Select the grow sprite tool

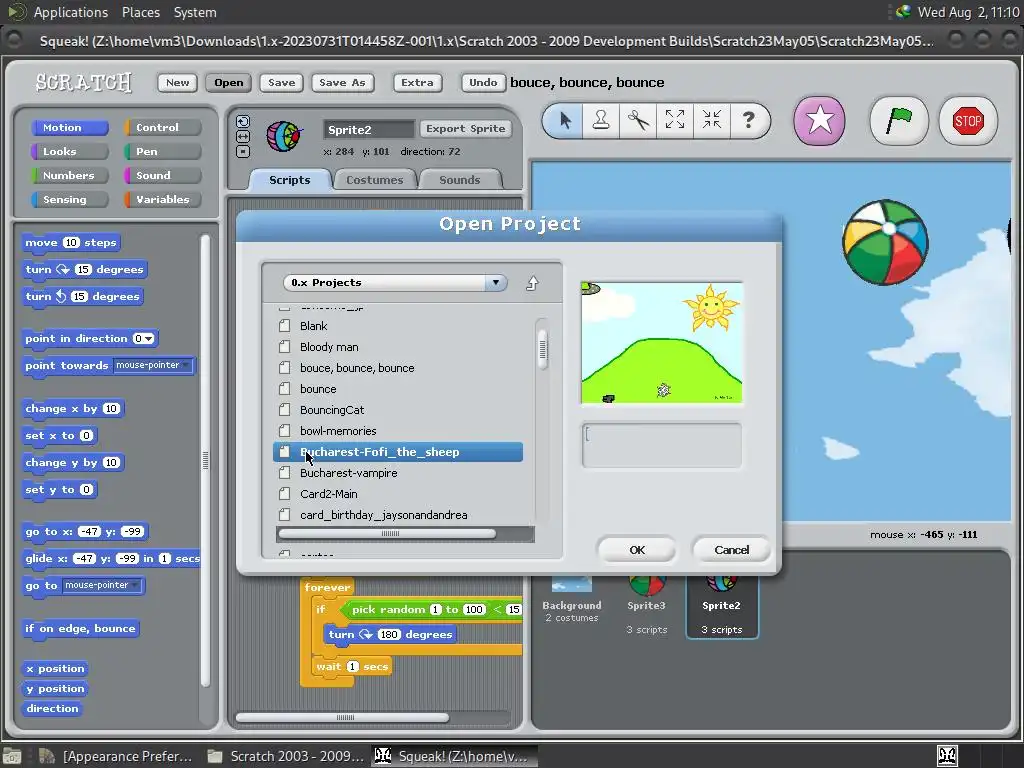point(675,120)
